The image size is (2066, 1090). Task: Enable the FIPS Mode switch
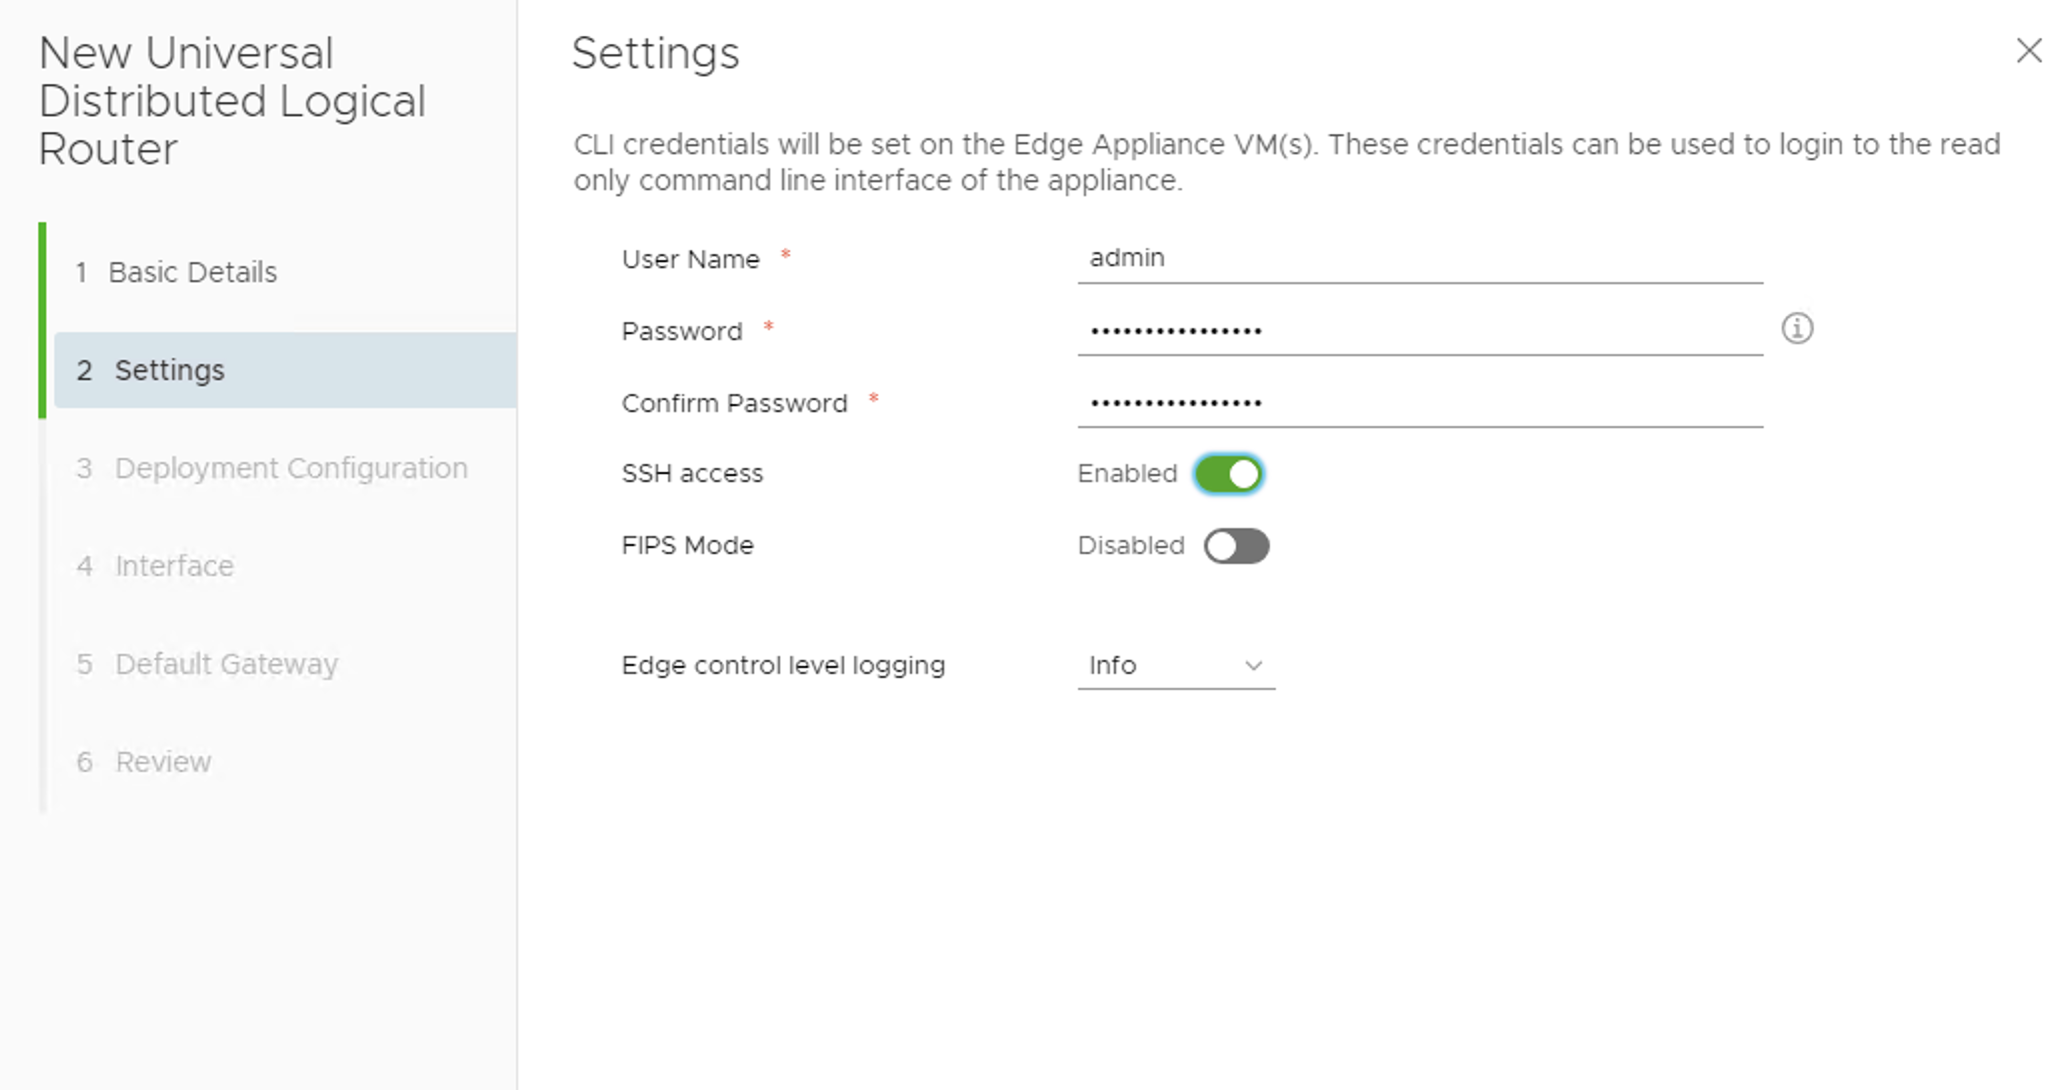point(1236,546)
